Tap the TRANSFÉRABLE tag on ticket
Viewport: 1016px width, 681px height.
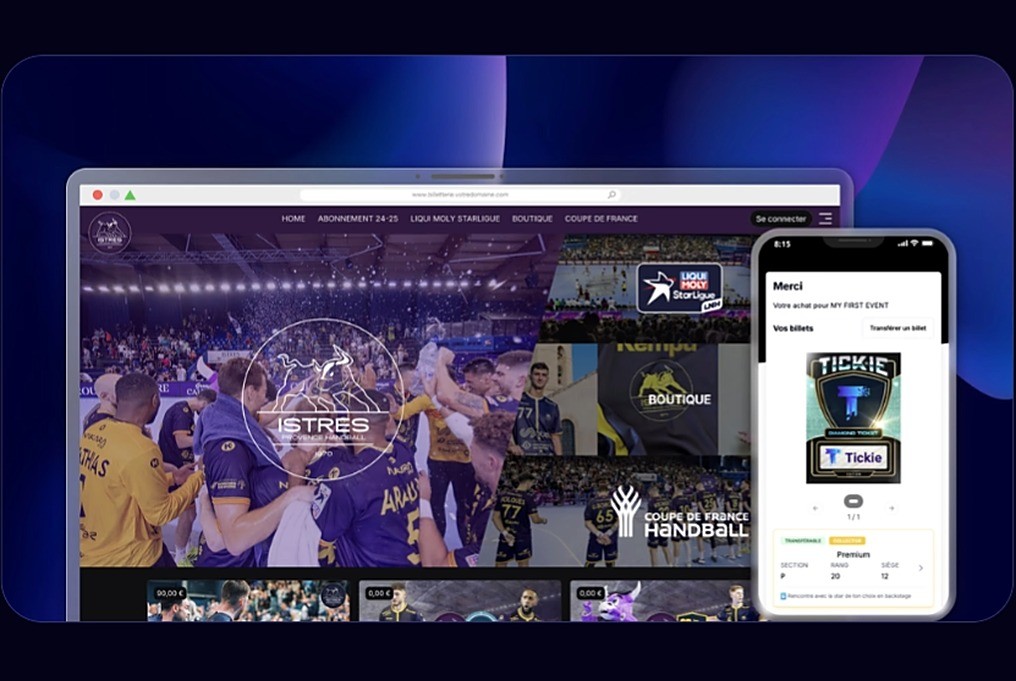coord(803,540)
